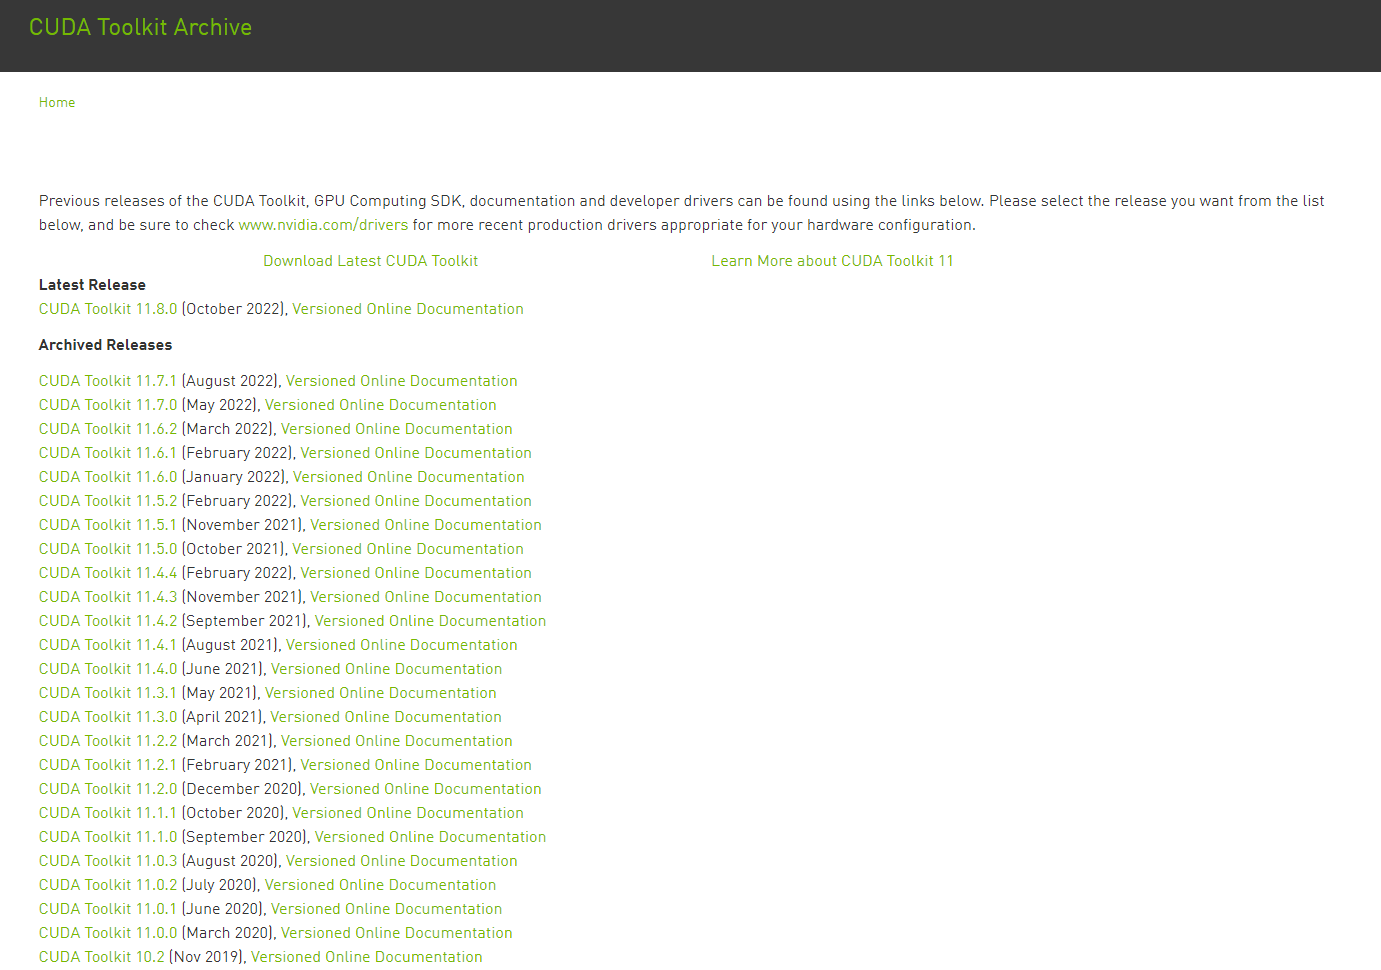This screenshot has height=970, width=1381.
Task: Open CUDA Toolkit 11.4.3
Action: (108, 597)
